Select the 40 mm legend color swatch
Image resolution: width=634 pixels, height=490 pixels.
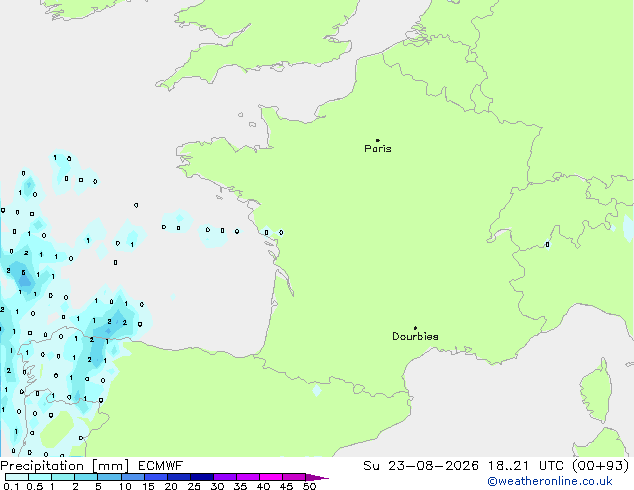[x=271, y=477]
